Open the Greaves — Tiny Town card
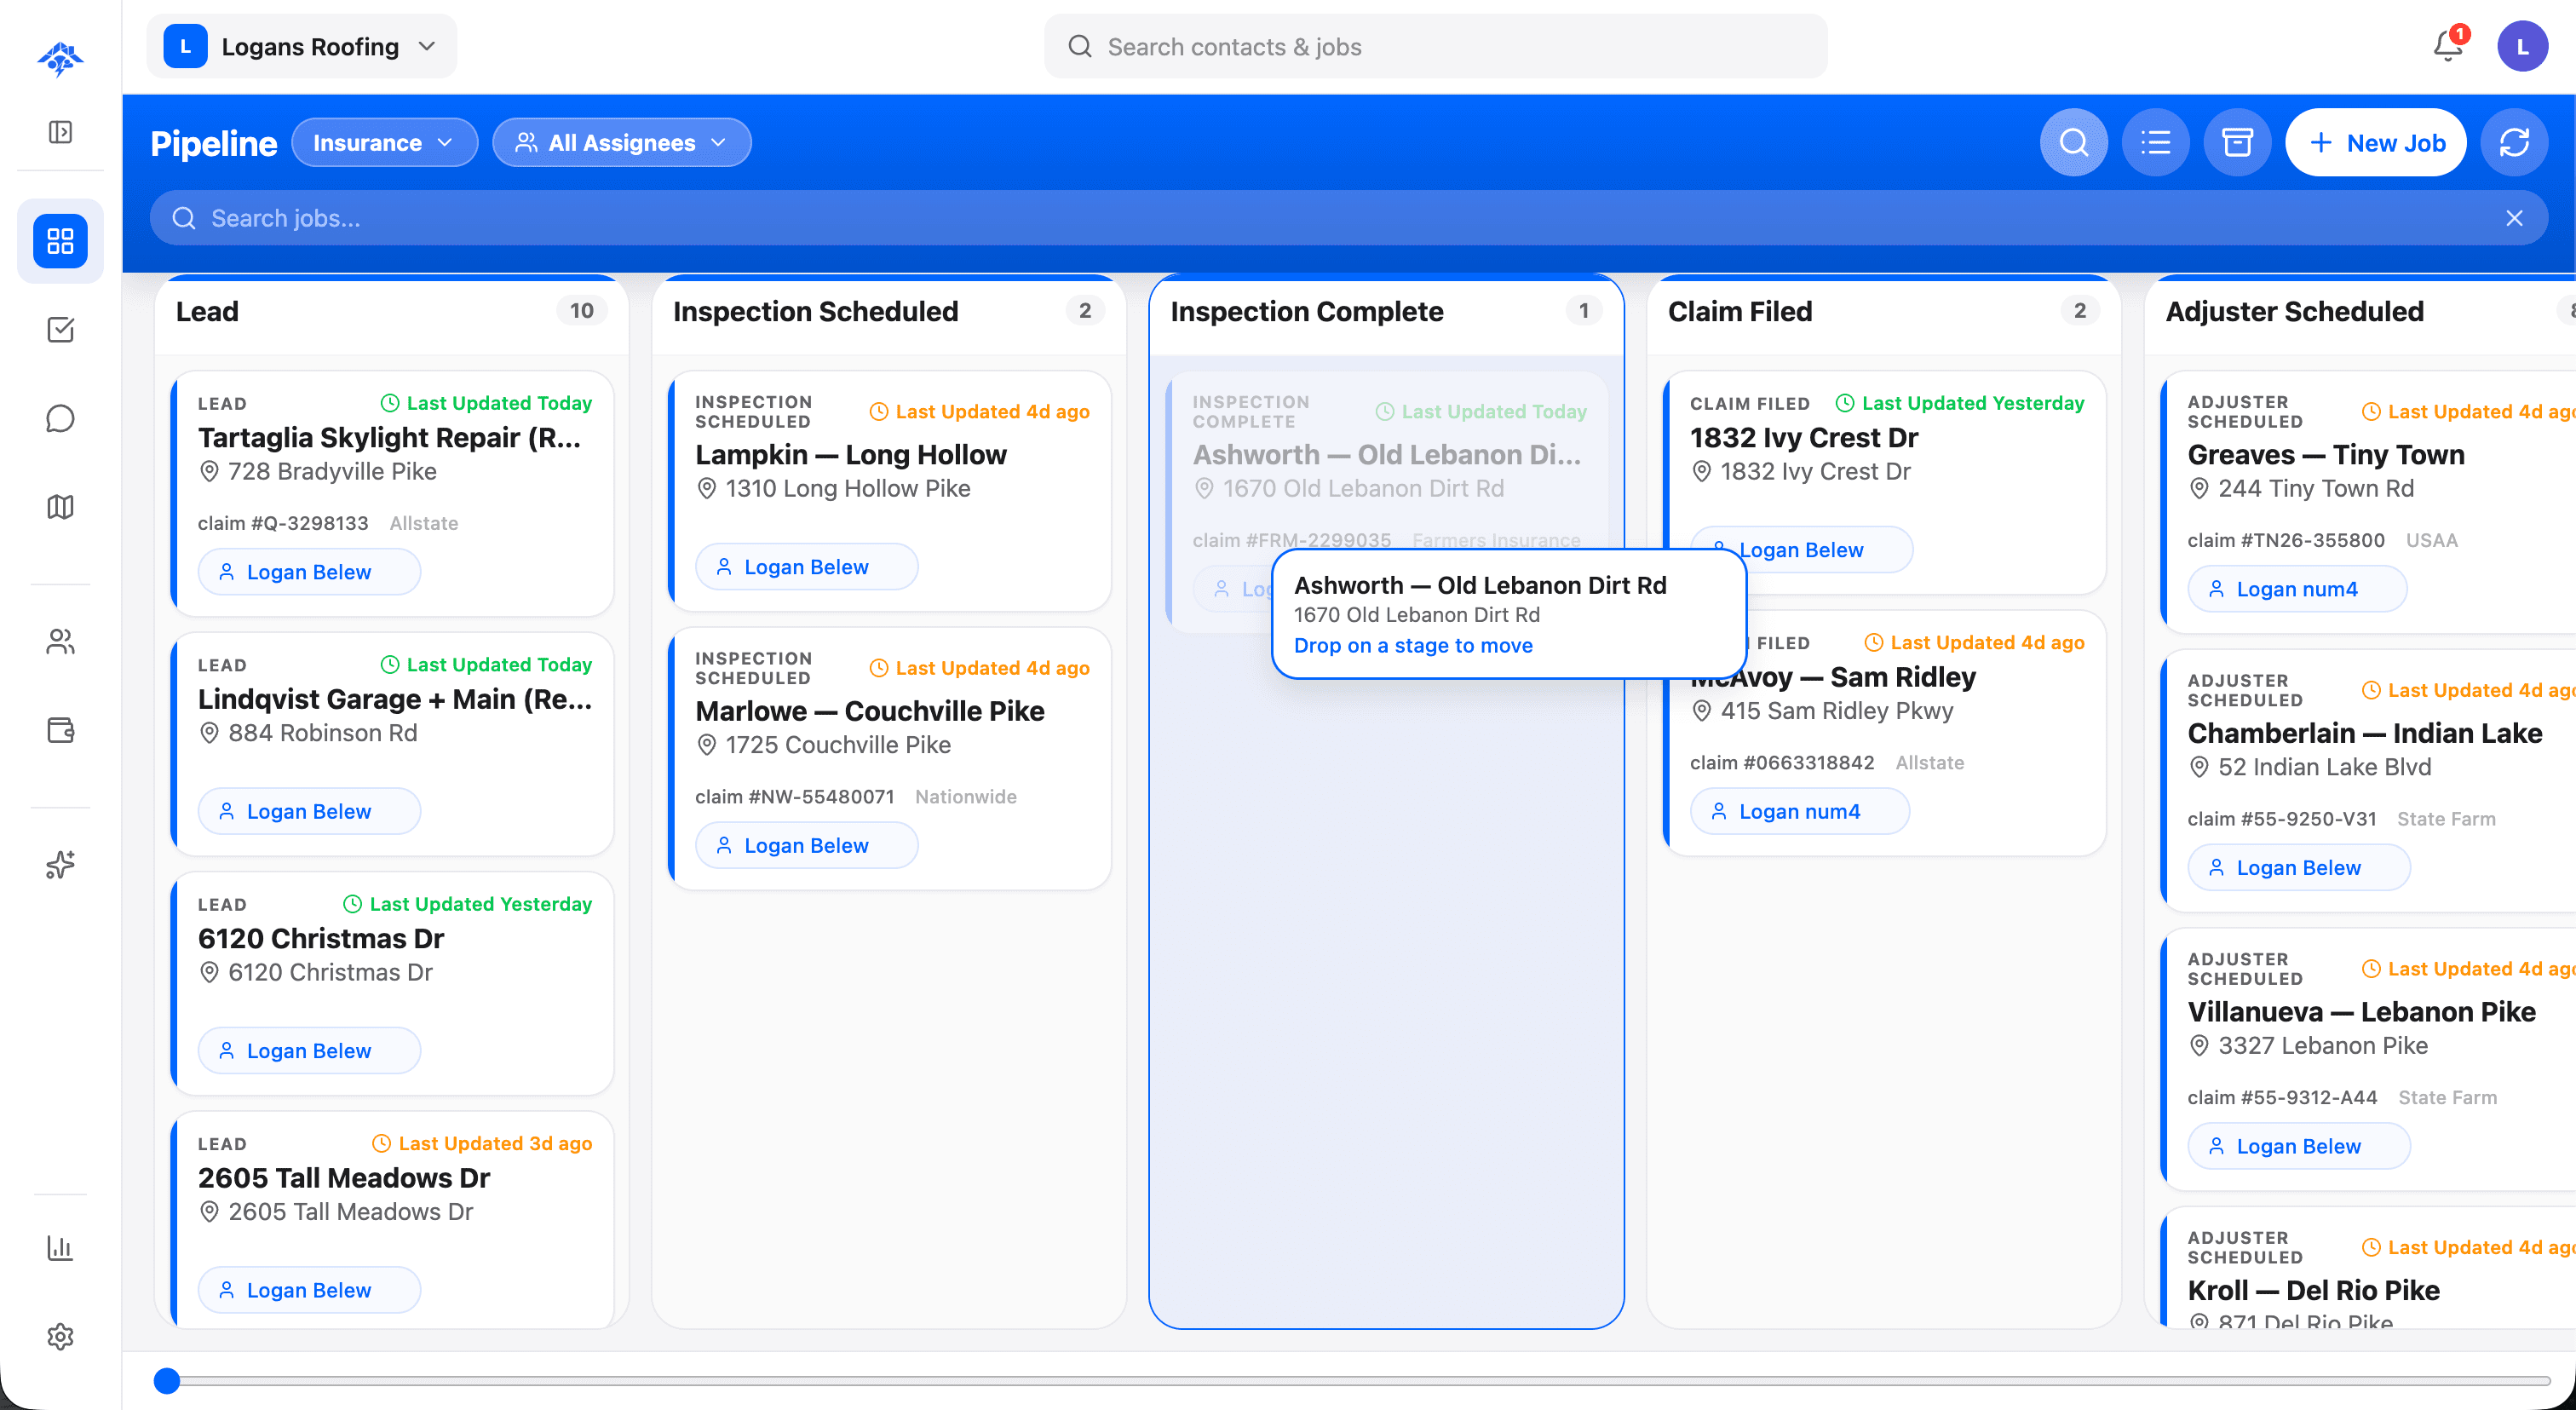Image resolution: width=2576 pixels, height=1410 pixels. click(x=2368, y=502)
